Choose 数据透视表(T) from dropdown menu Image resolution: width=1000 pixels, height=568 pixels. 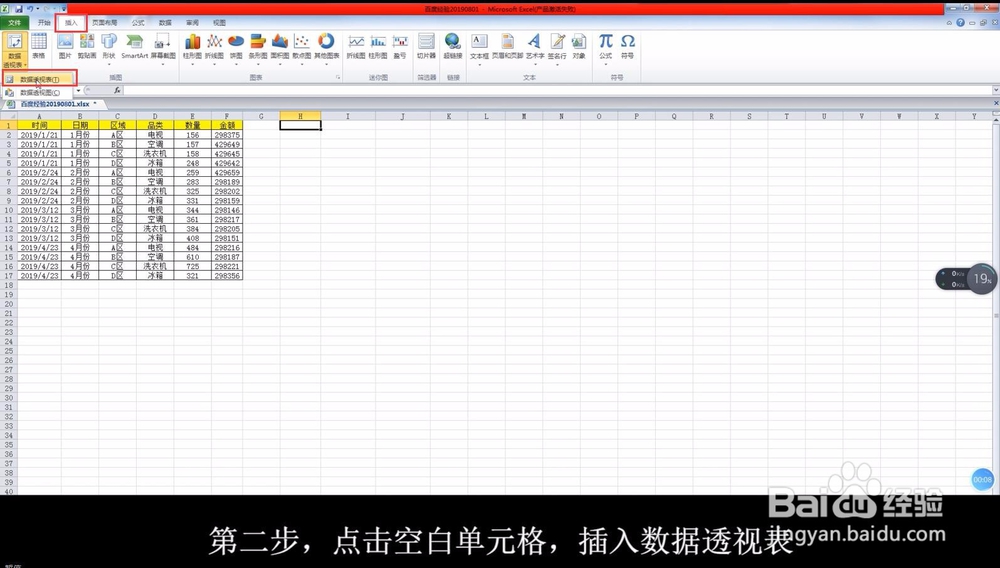40,80
